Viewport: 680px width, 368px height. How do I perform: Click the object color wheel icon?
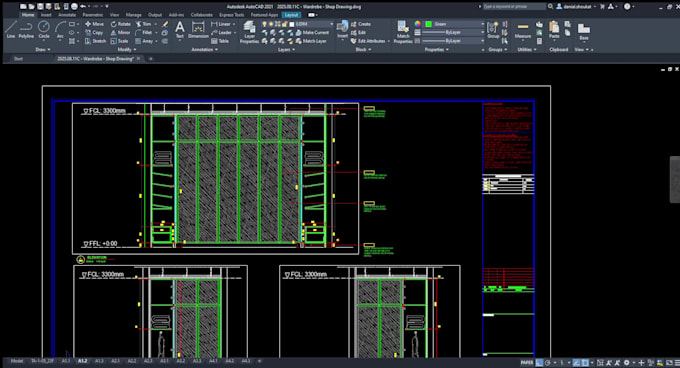pos(418,24)
